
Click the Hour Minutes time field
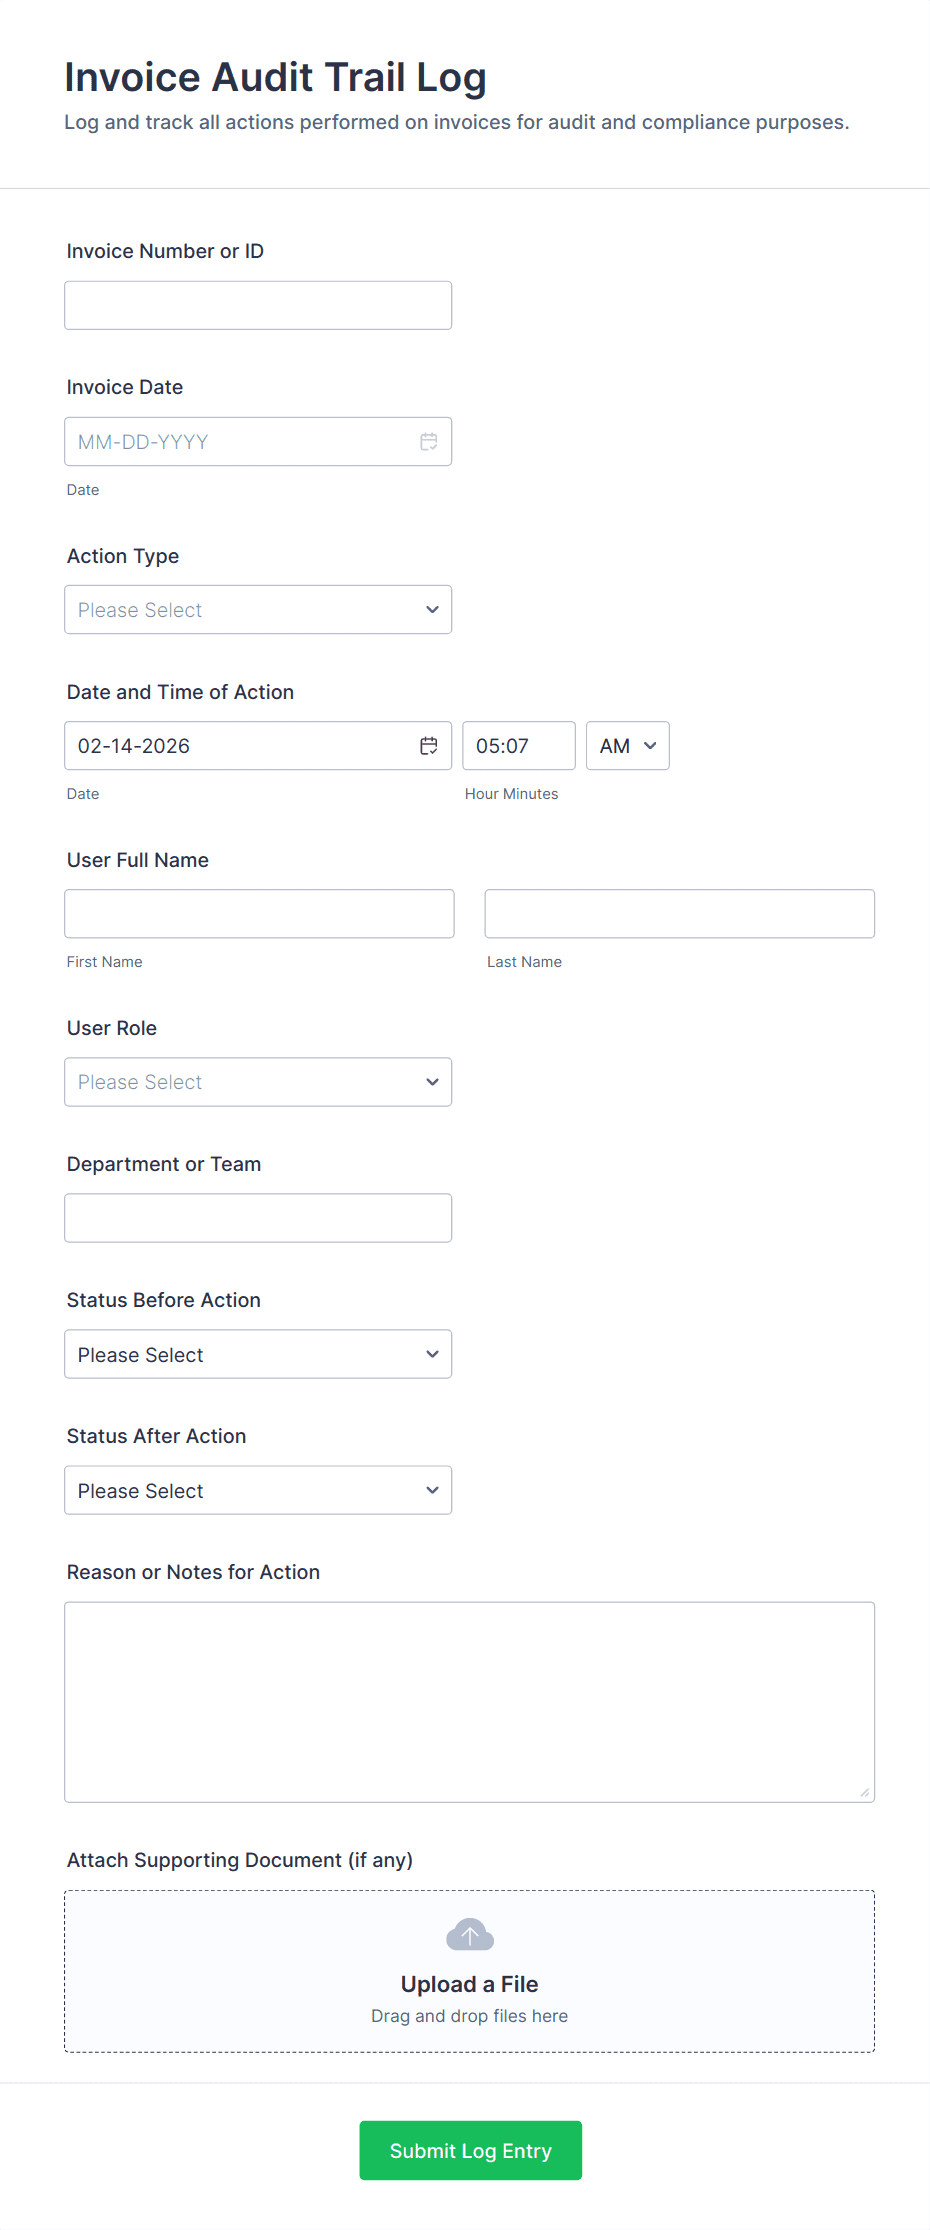pyautogui.click(x=518, y=746)
